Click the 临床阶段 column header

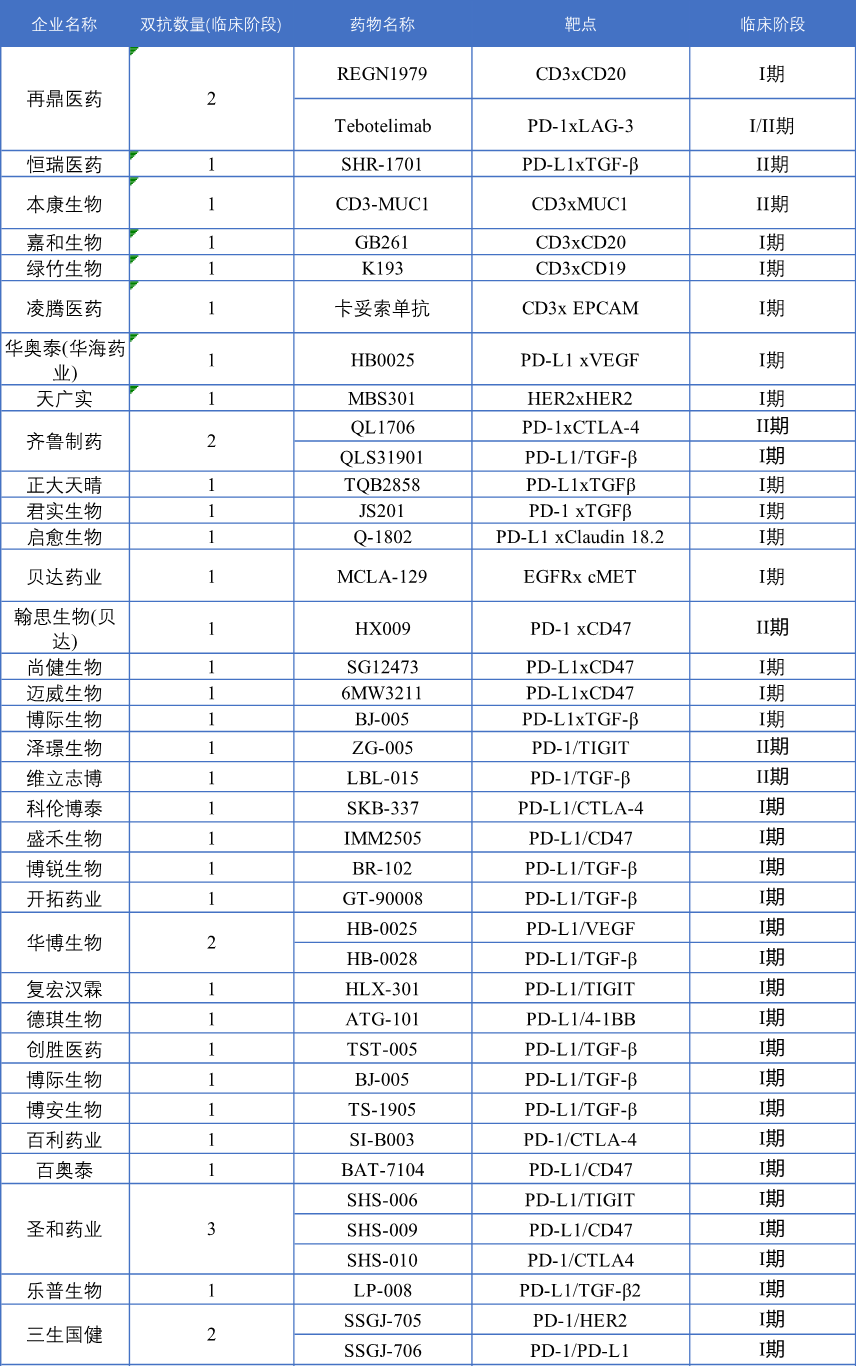point(773,24)
